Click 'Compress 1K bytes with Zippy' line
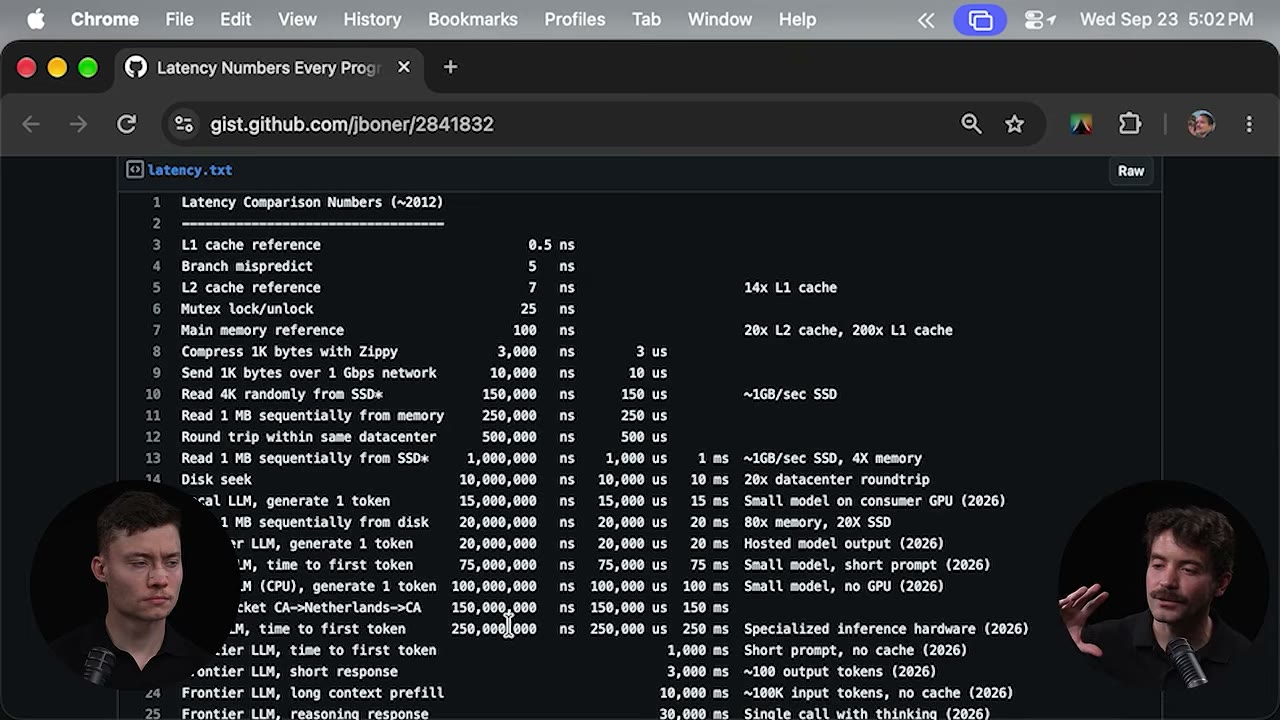 [x=289, y=352]
